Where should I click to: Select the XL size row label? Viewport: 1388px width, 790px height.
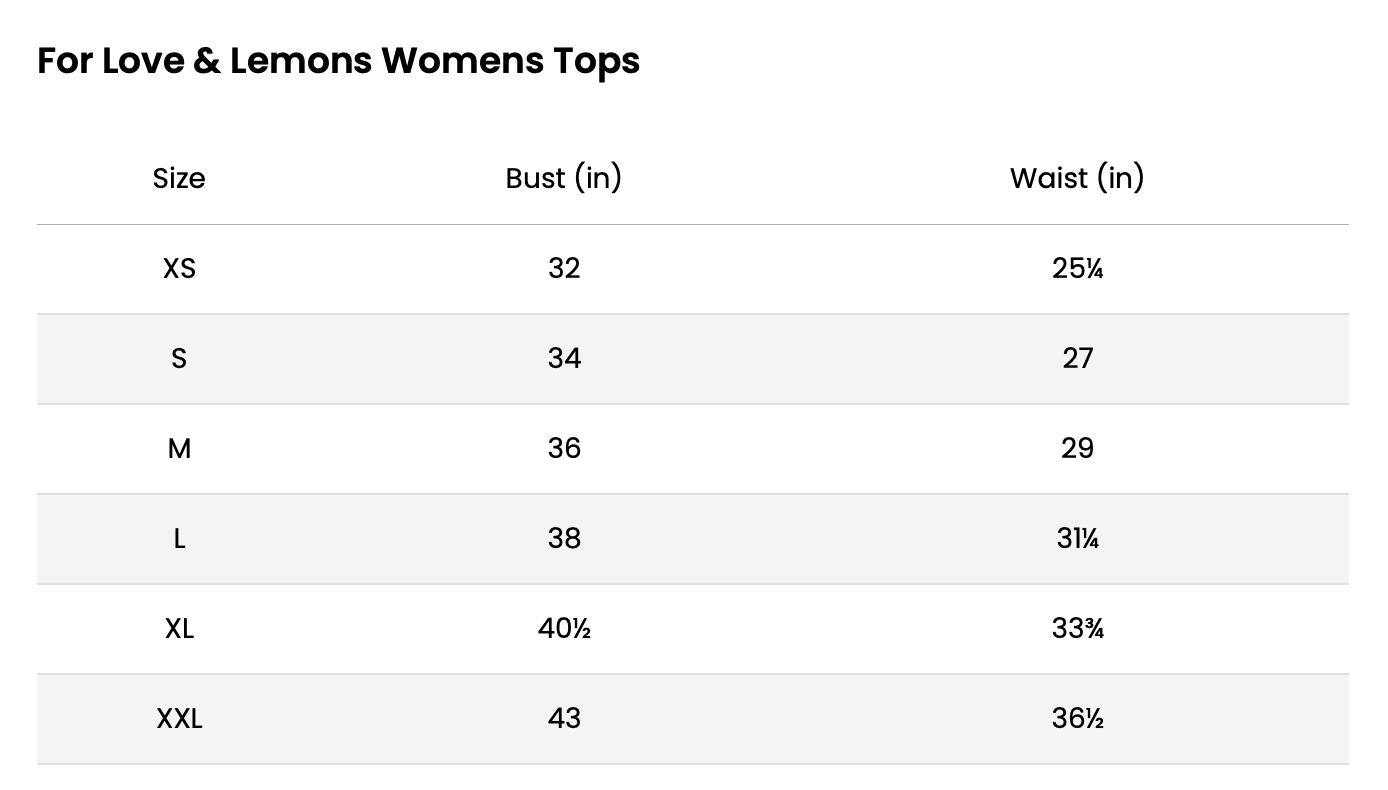click(179, 628)
